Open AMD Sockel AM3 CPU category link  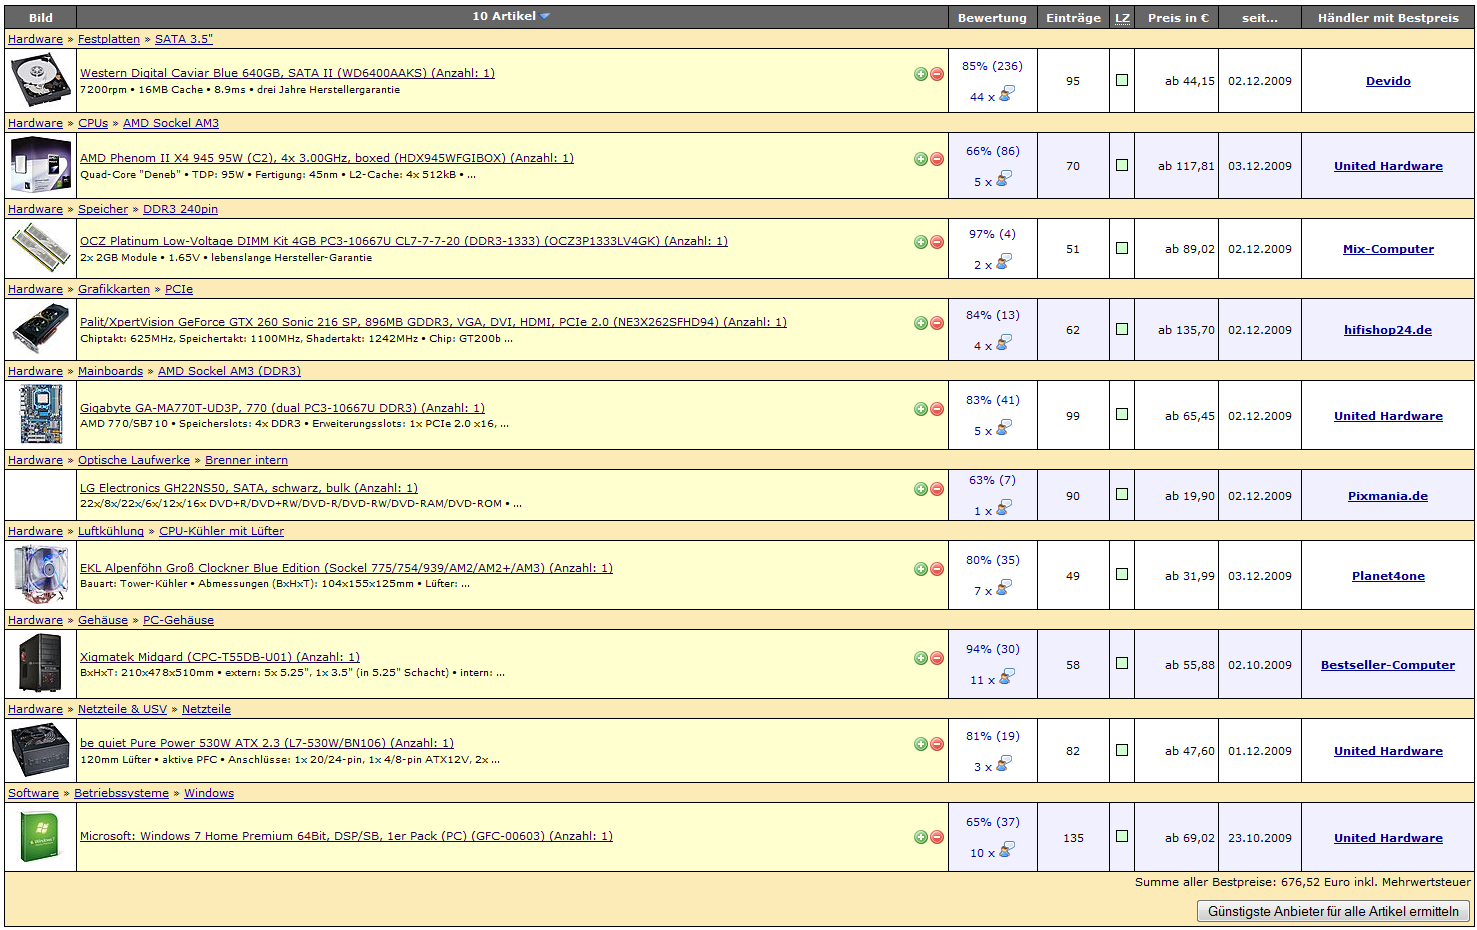click(171, 123)
